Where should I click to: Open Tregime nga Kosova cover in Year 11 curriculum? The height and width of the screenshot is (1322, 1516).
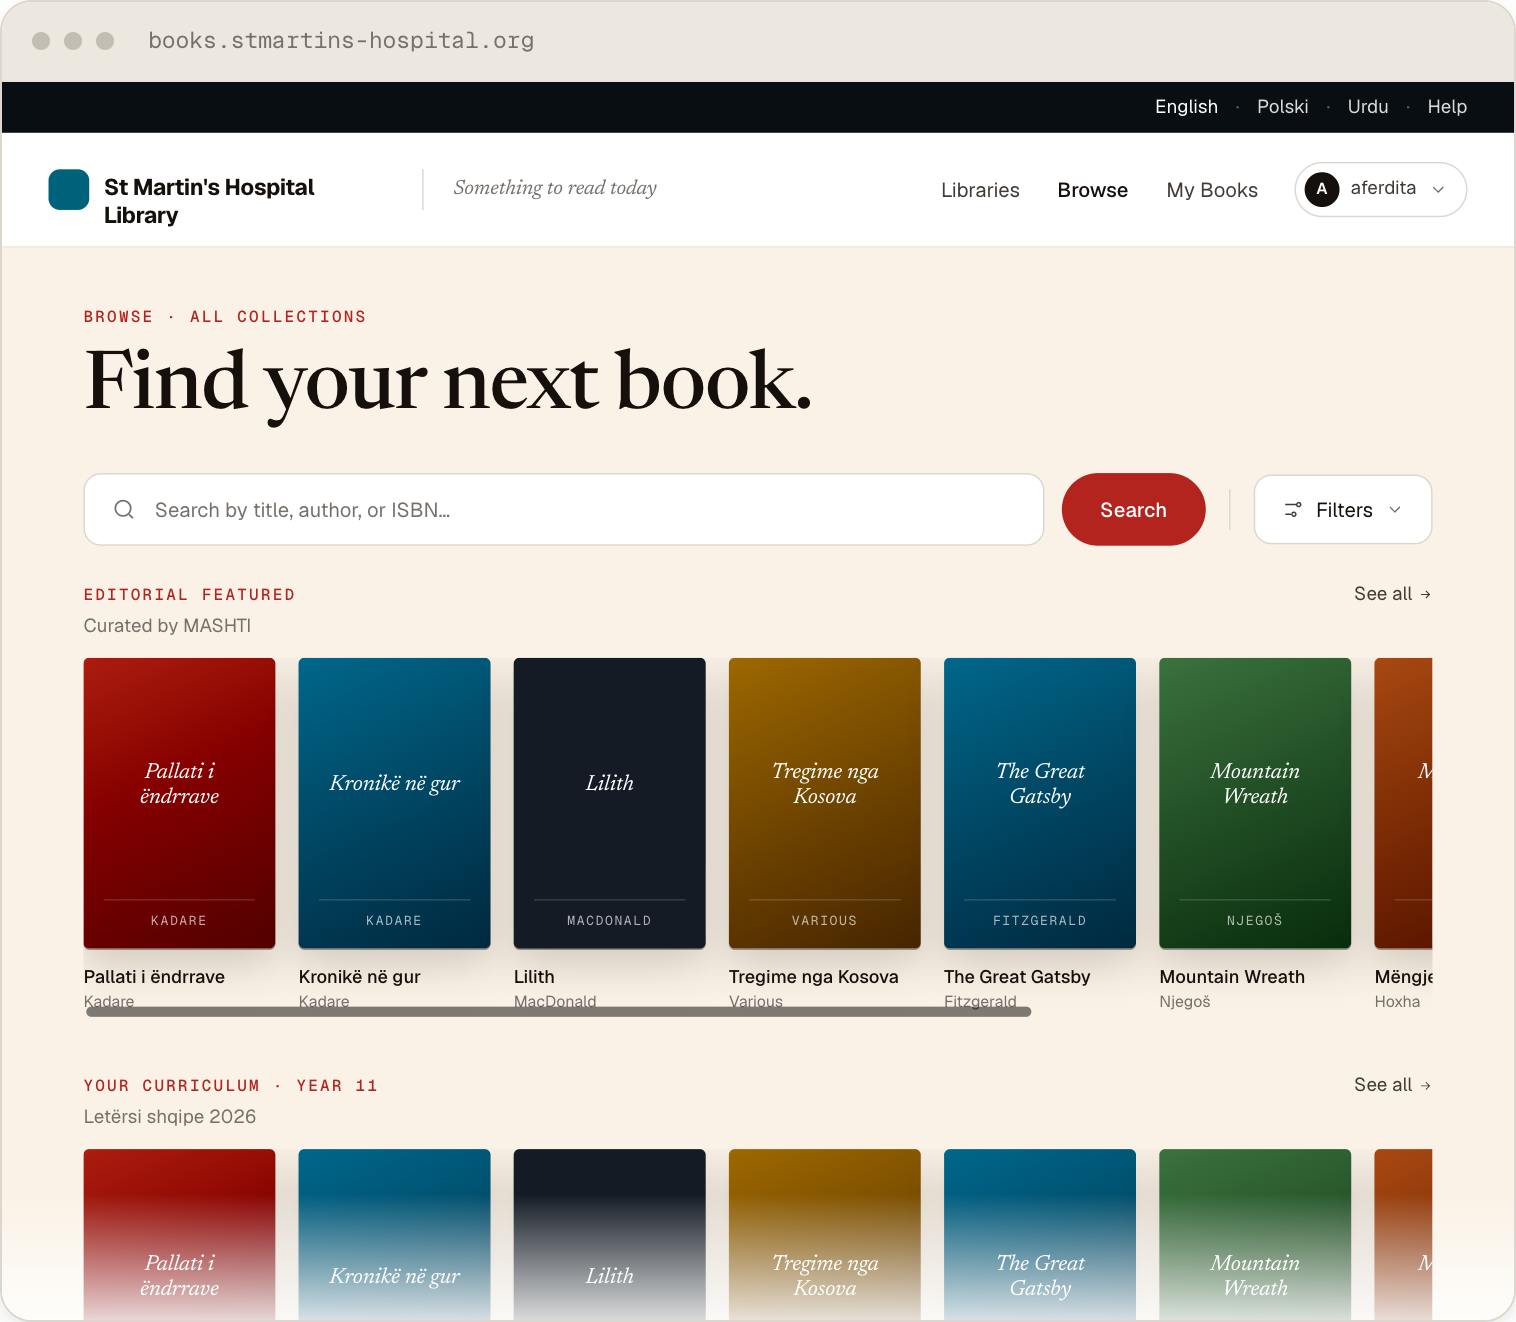pos(825,1235)
